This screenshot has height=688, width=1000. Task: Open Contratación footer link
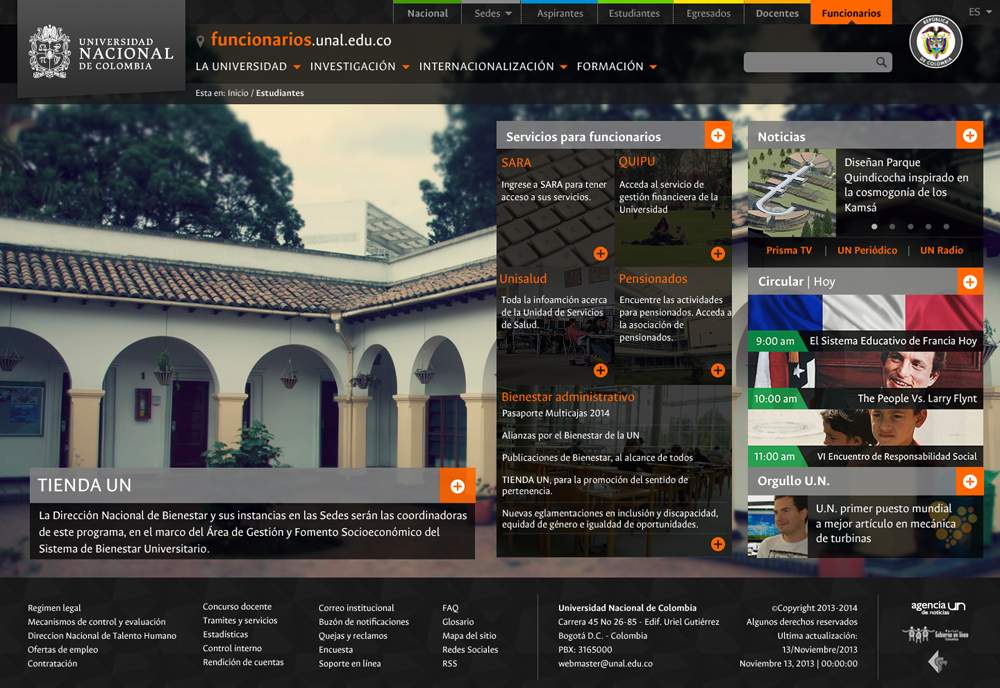[x=52, y=664]
